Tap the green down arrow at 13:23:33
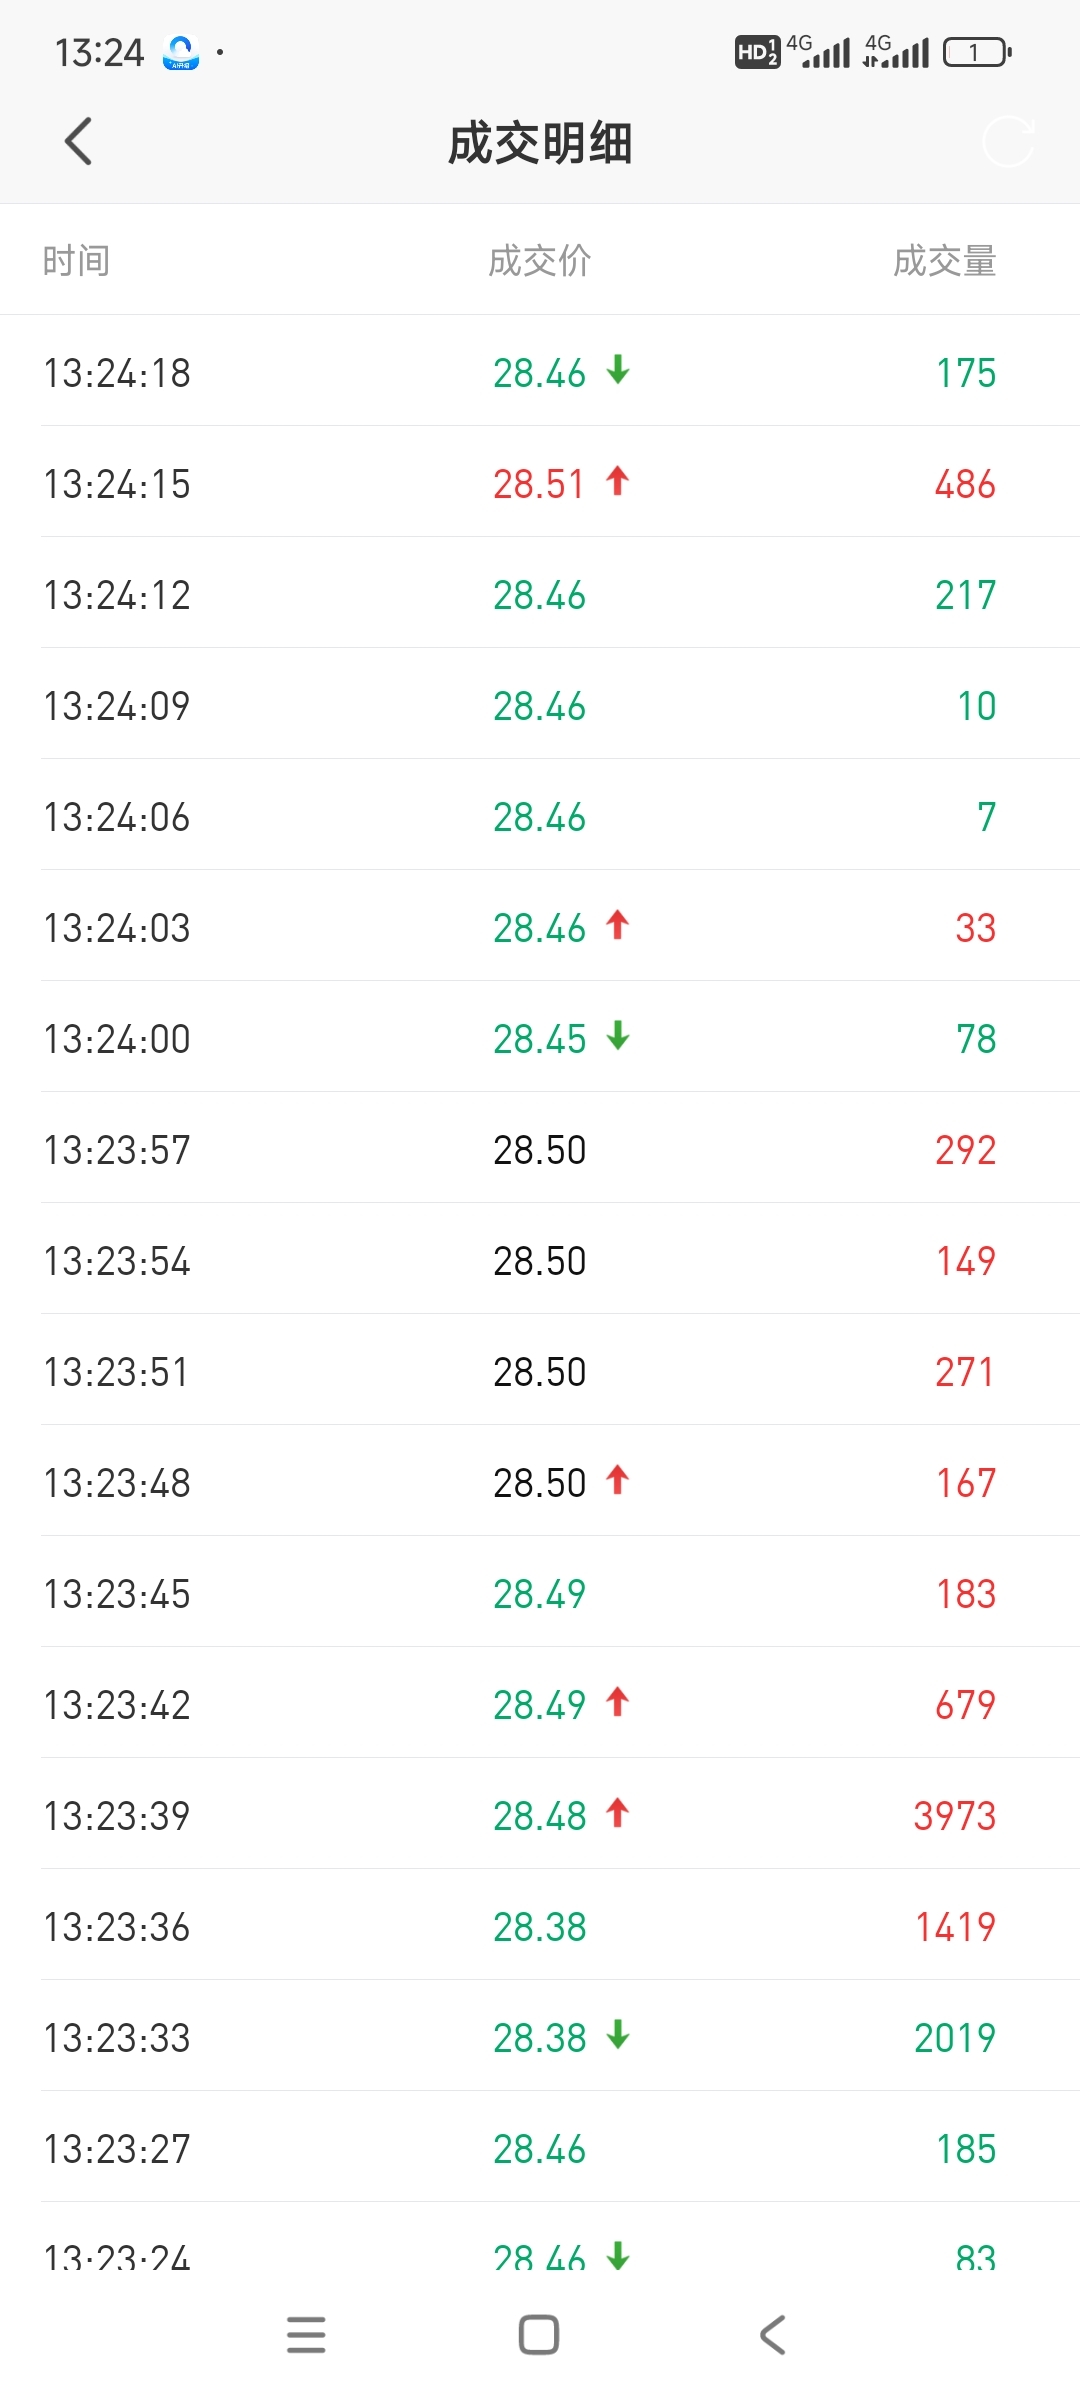 click(618, 2035)
